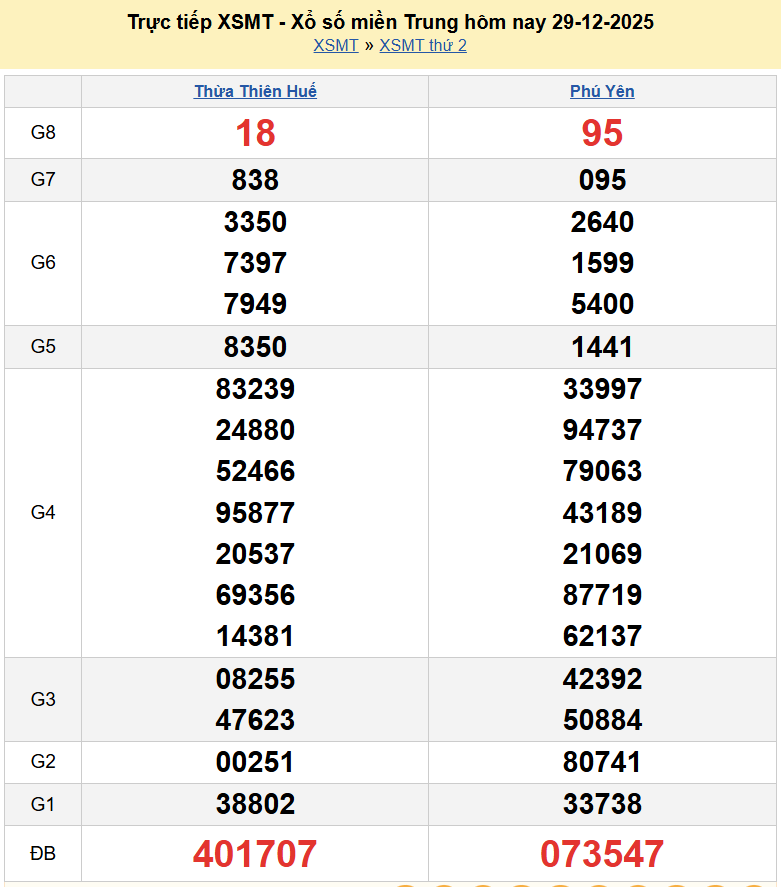
Task: Click G6 number 1599
Action: pos(602,263)
